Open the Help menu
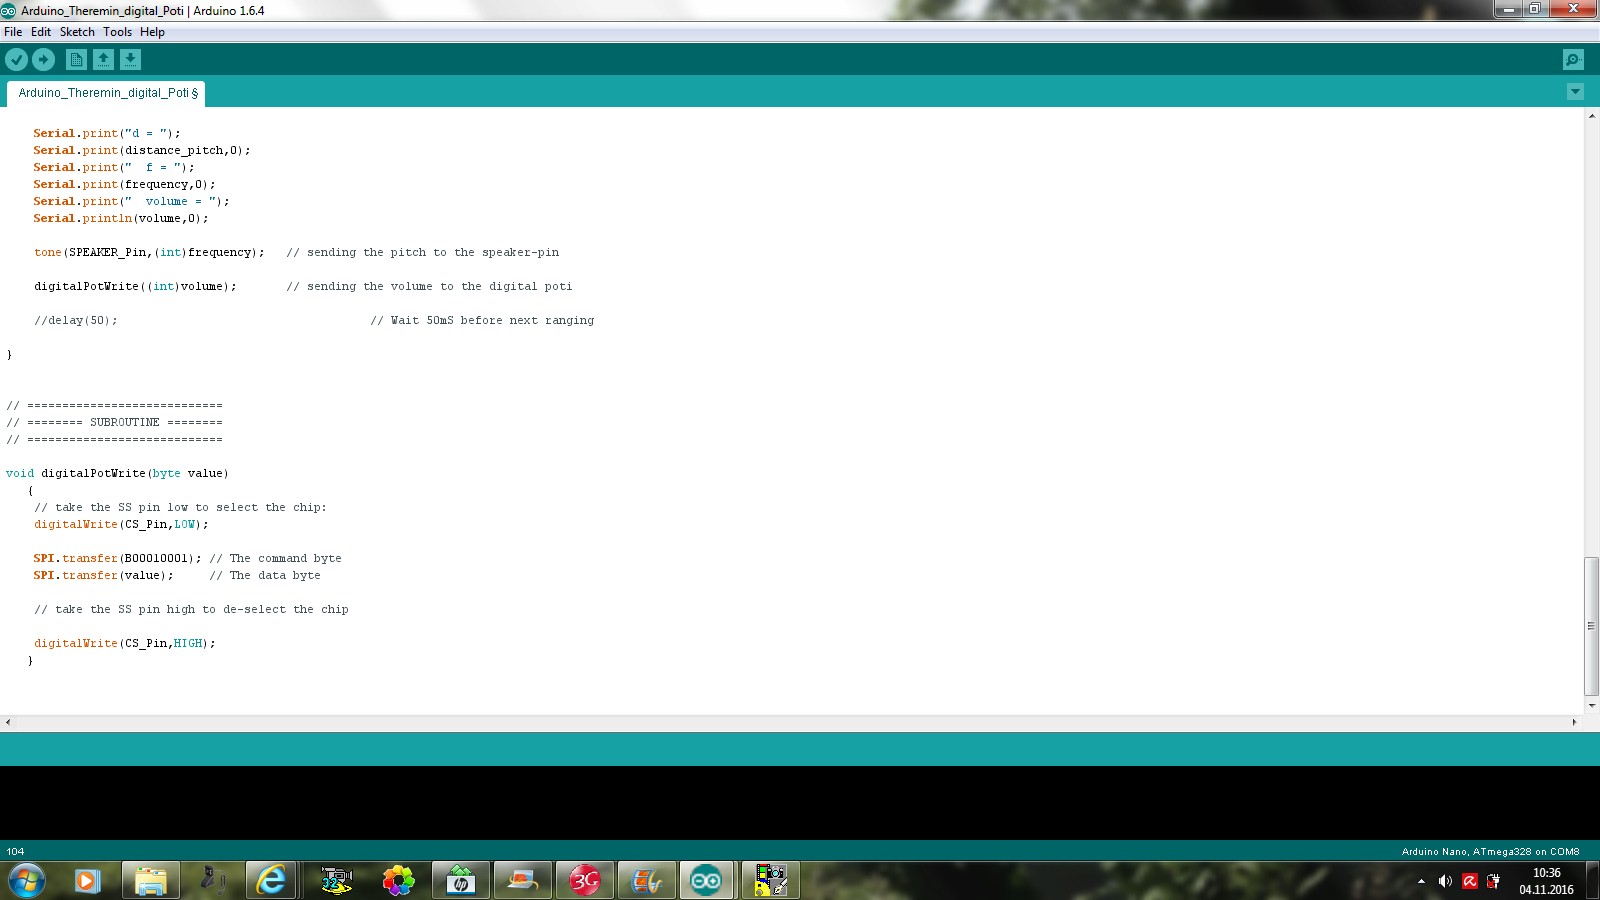This screenshot has width=1600, height=900. (x=152, y=32)
